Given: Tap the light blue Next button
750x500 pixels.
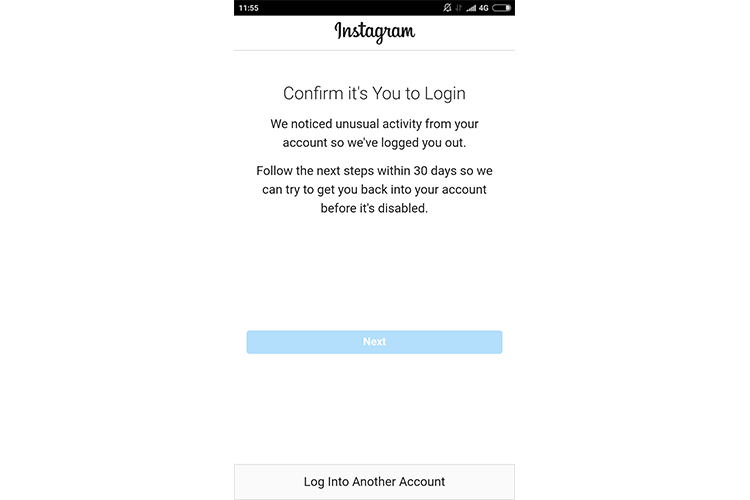Looking at the screenshot, I should [x=374, y=342].
